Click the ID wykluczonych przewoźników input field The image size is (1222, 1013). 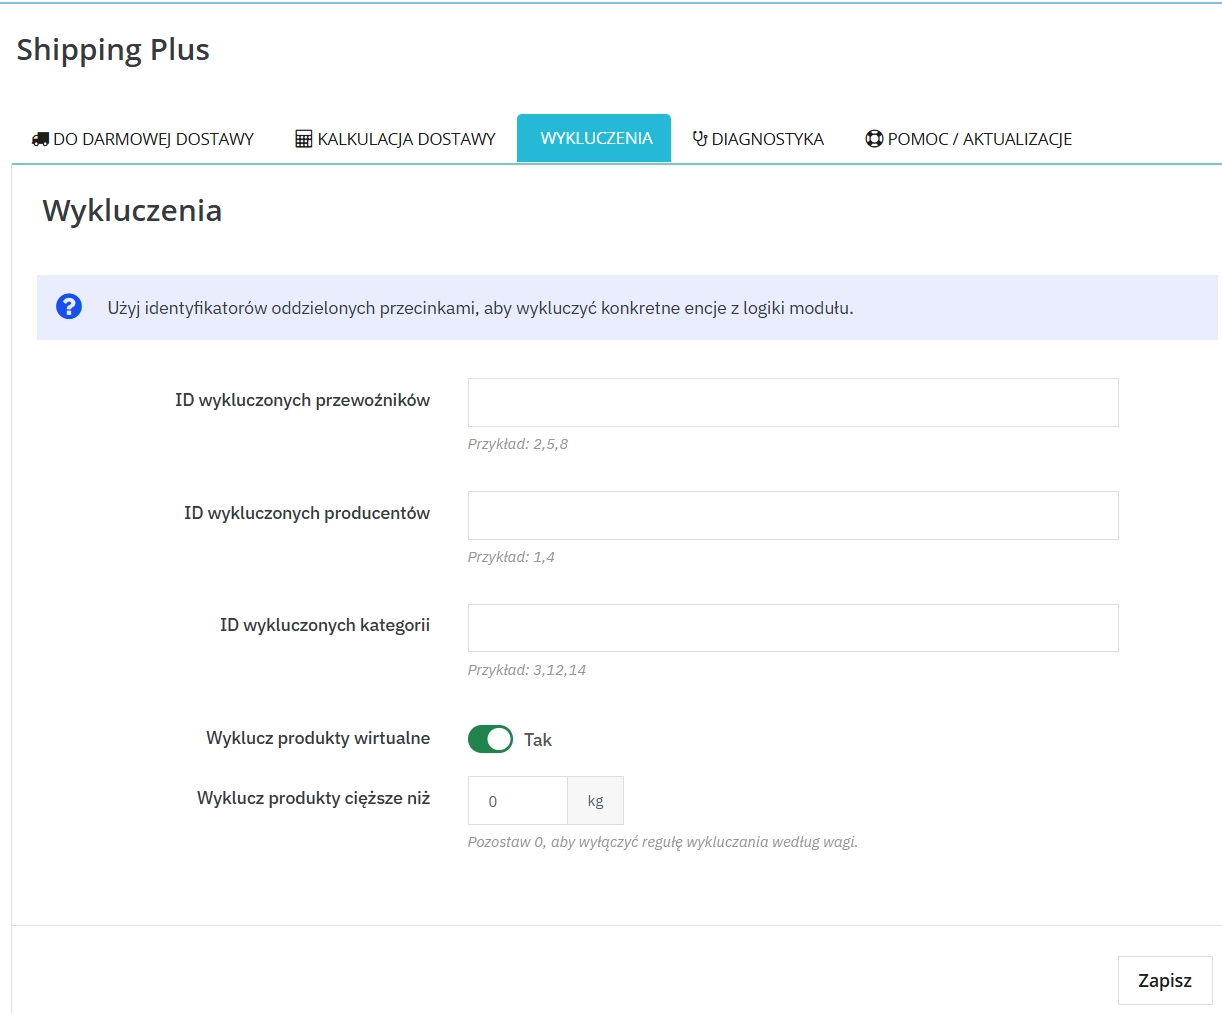click(792, 402)
